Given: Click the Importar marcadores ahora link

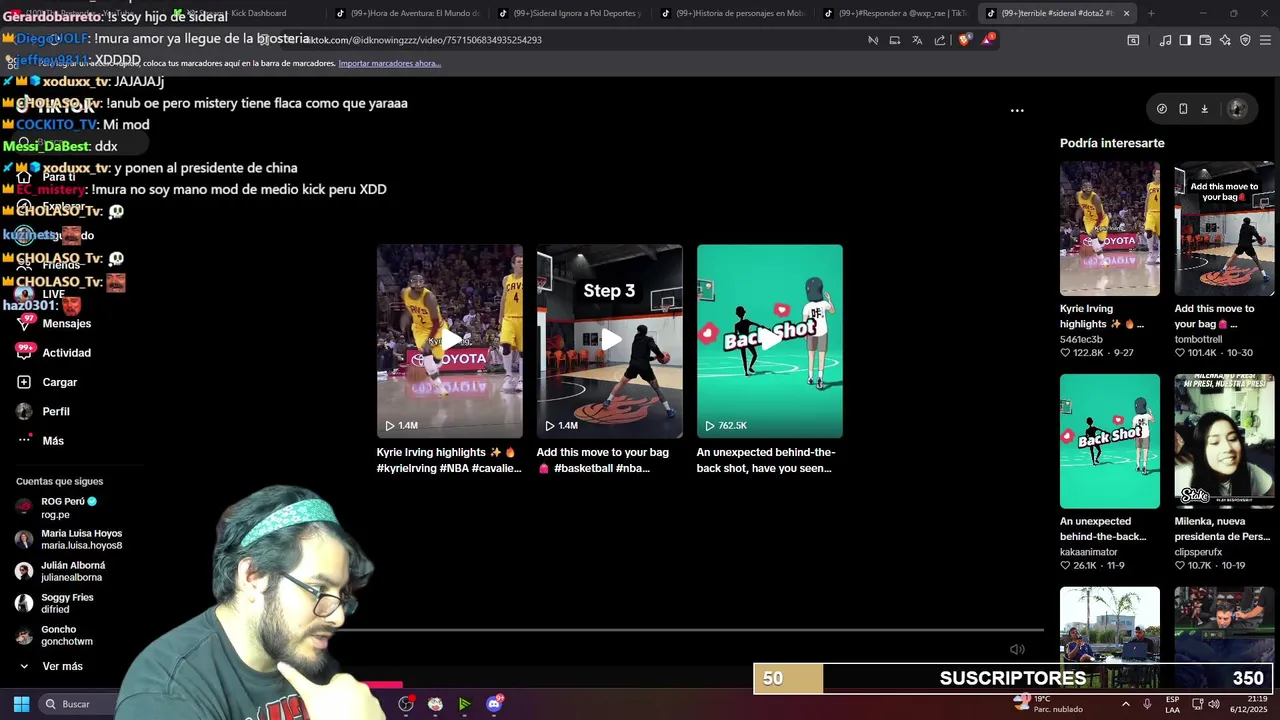Looking at the screenshot, I should pyautogui.click(x=389, y=63).
